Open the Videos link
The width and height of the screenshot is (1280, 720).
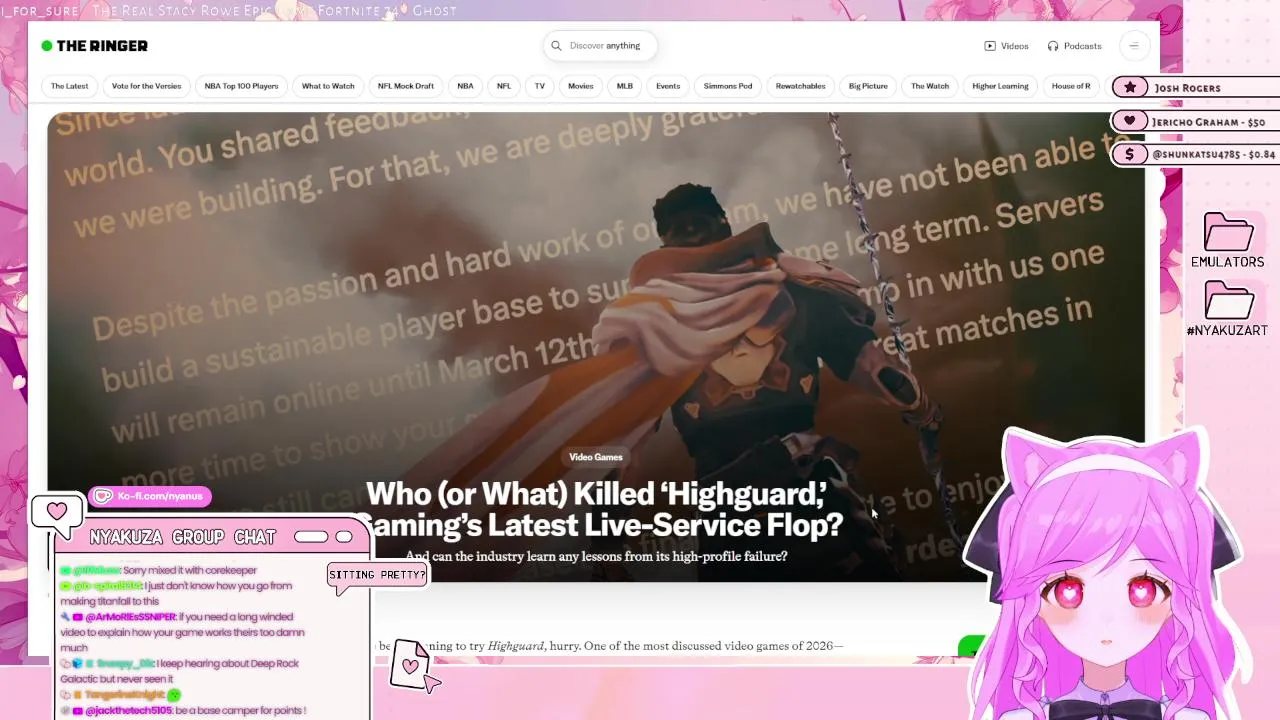pyautogui.click(x=1006, y=46)
